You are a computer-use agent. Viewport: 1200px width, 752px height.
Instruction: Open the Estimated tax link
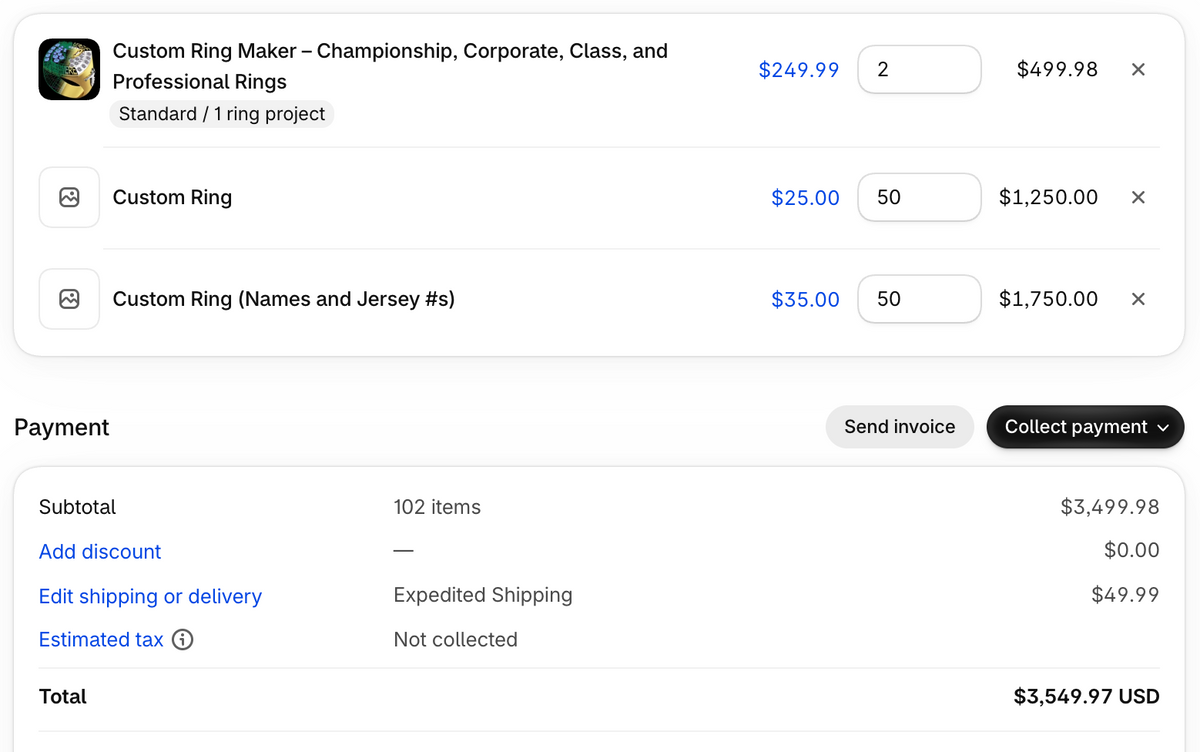coord(101,640)
